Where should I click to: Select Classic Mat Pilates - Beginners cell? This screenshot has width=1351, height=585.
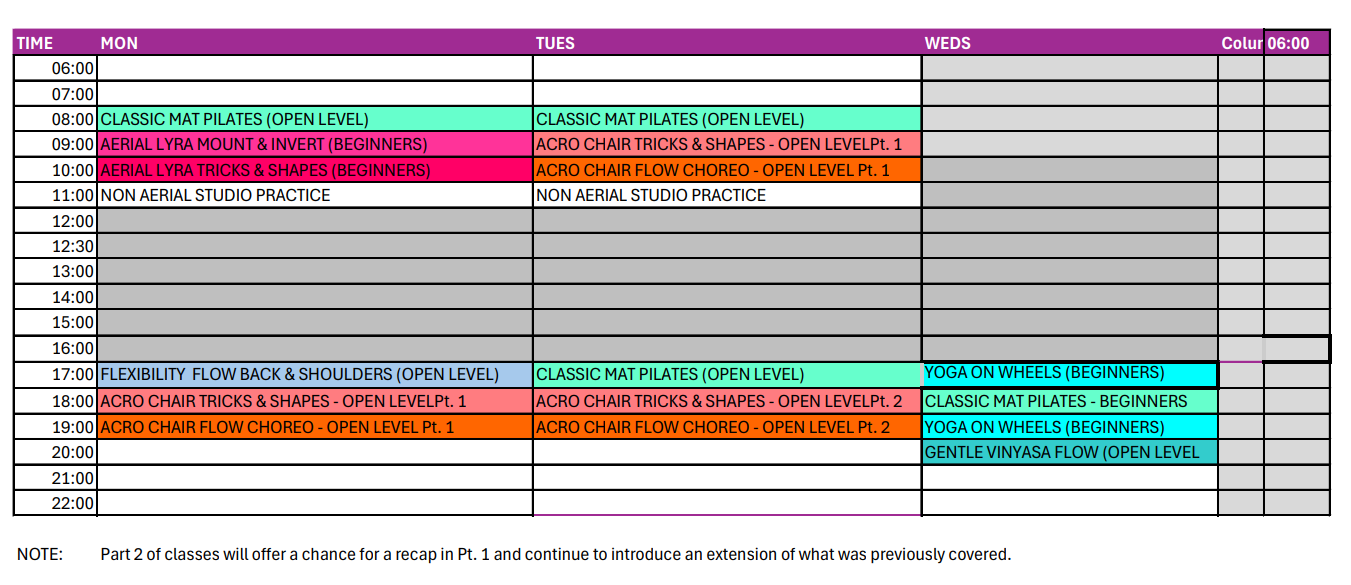1070,401
